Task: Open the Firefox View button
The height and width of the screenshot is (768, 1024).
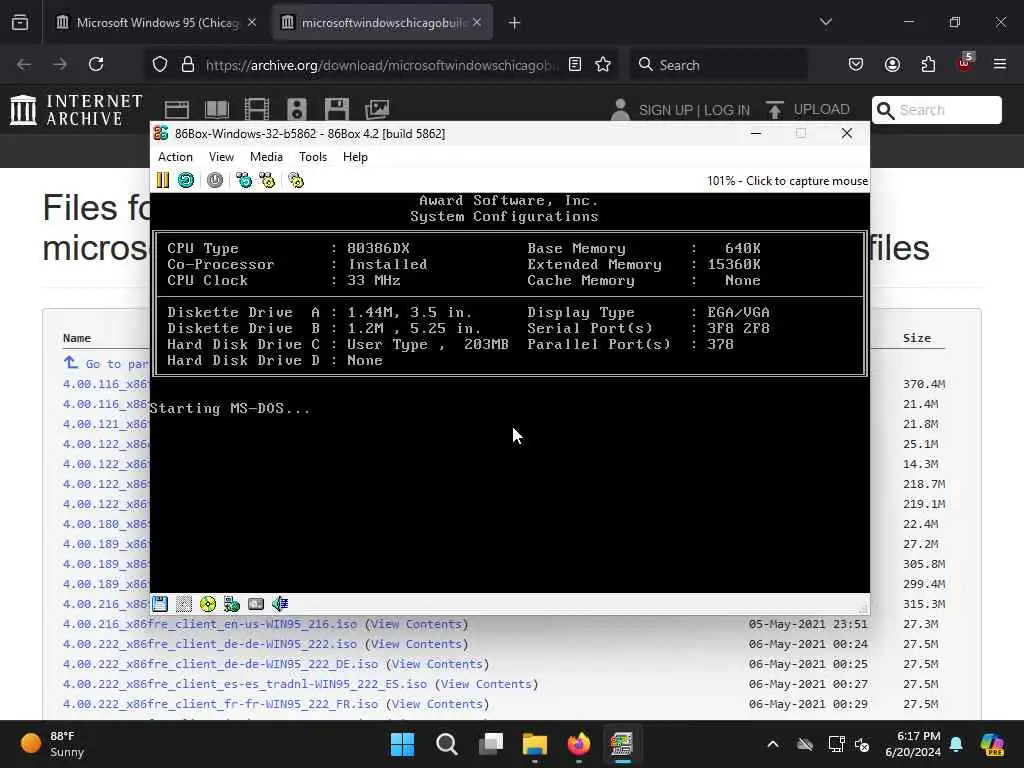Action: pyautogui.click(x=20, y=22)
